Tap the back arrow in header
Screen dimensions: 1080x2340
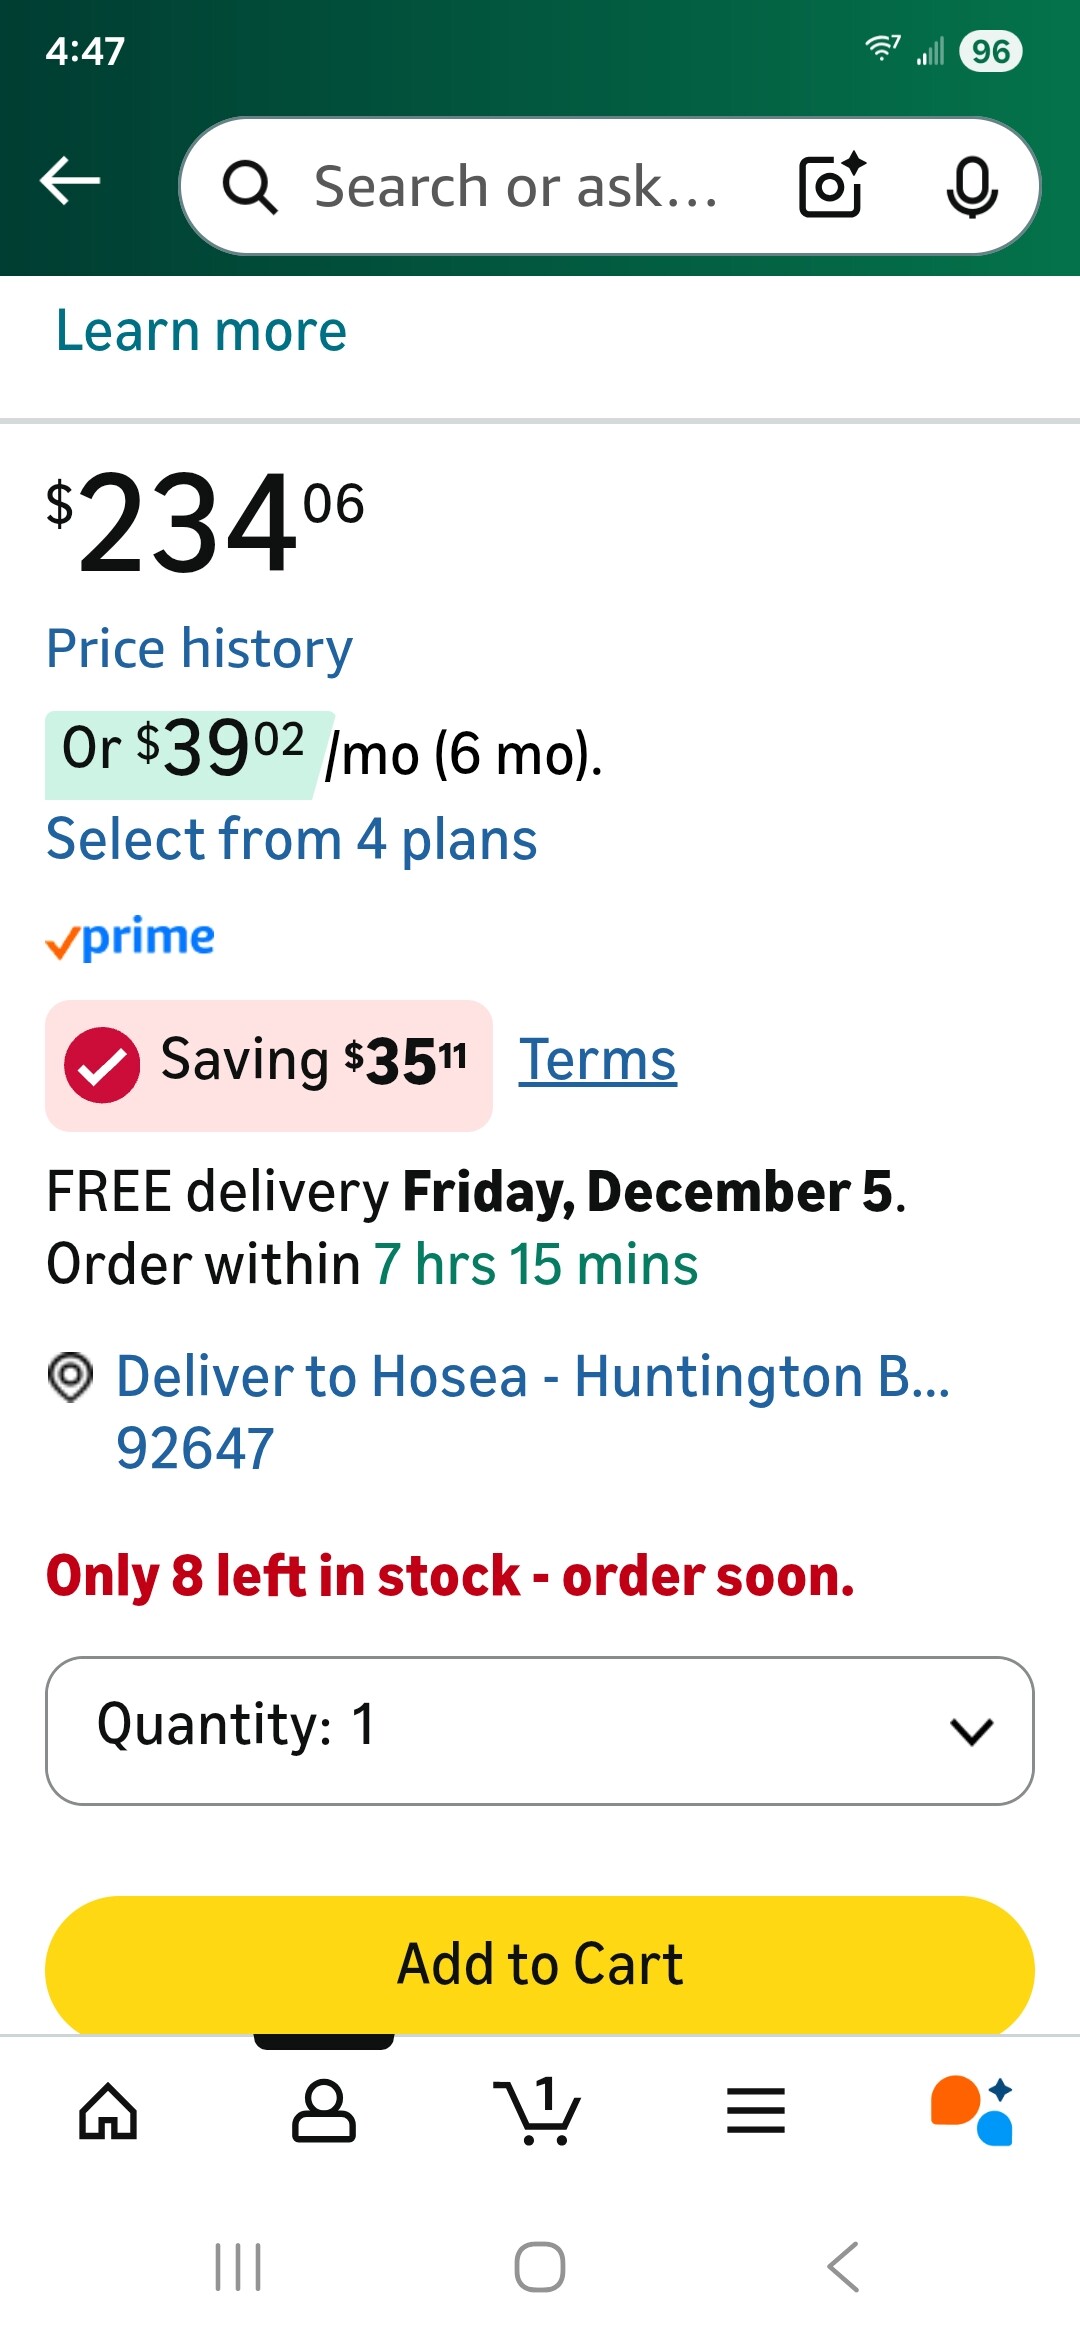pos(70,181)
